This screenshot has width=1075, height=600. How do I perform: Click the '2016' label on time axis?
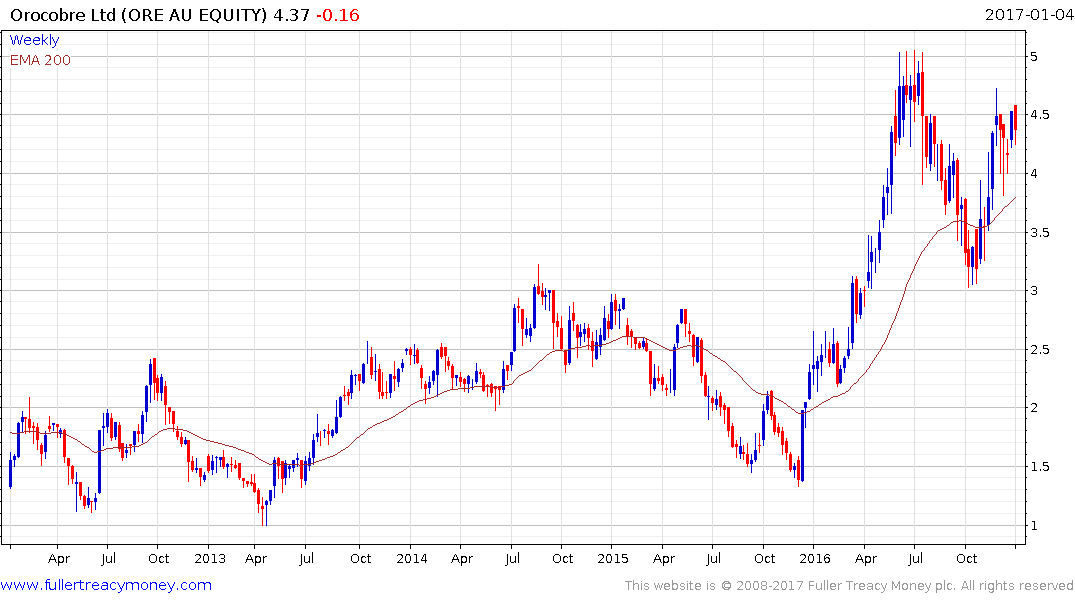pyautogui.click(x=814, y=558)
